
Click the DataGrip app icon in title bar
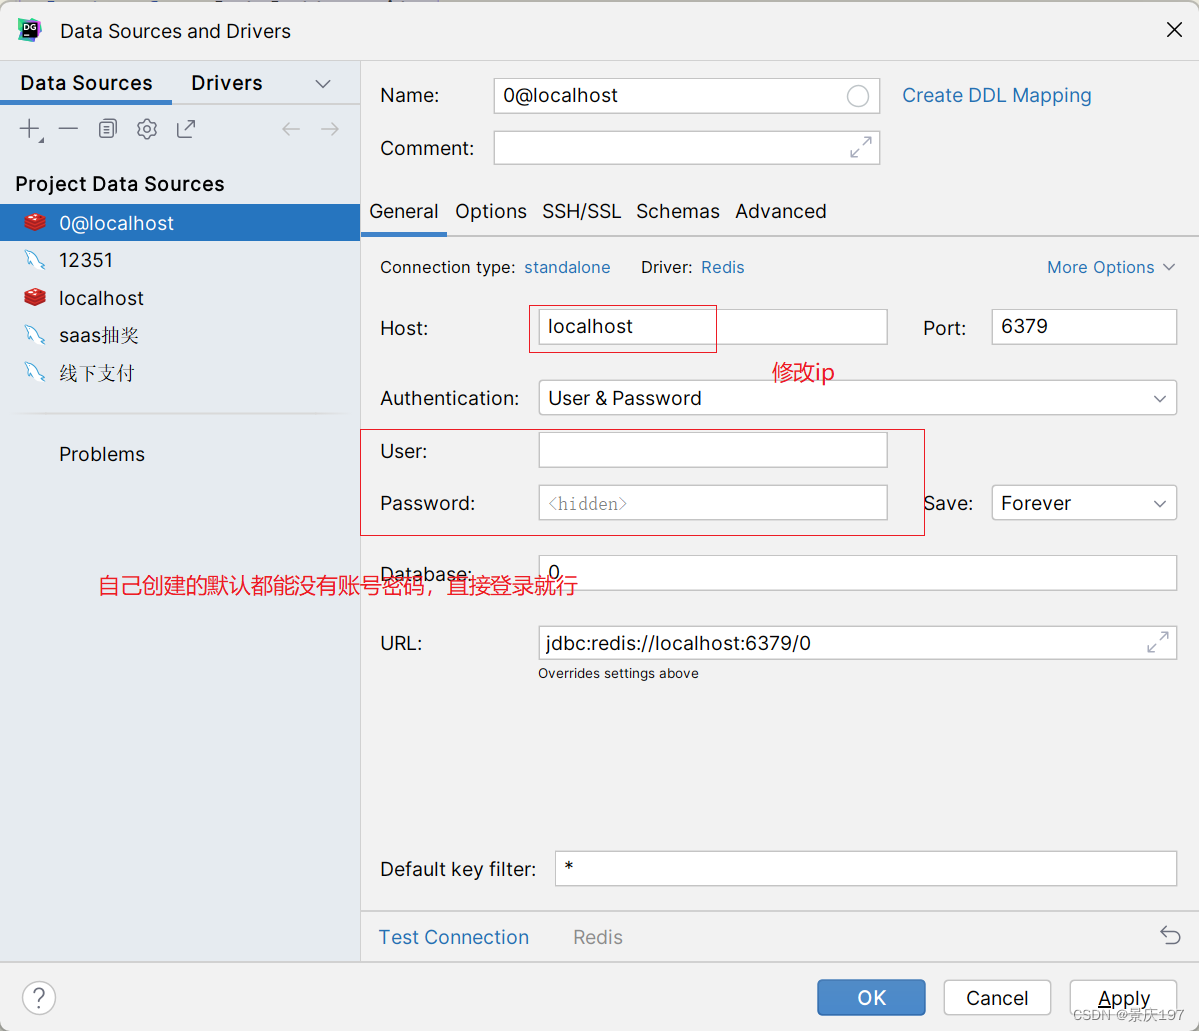click(29, 31)
